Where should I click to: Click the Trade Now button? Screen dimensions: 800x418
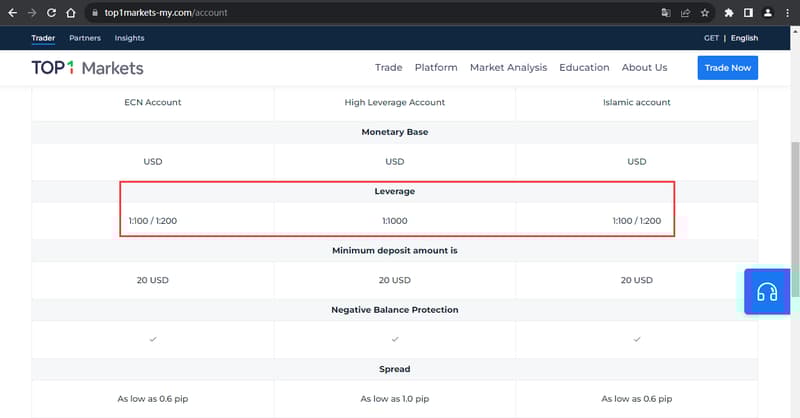point(728,68)
